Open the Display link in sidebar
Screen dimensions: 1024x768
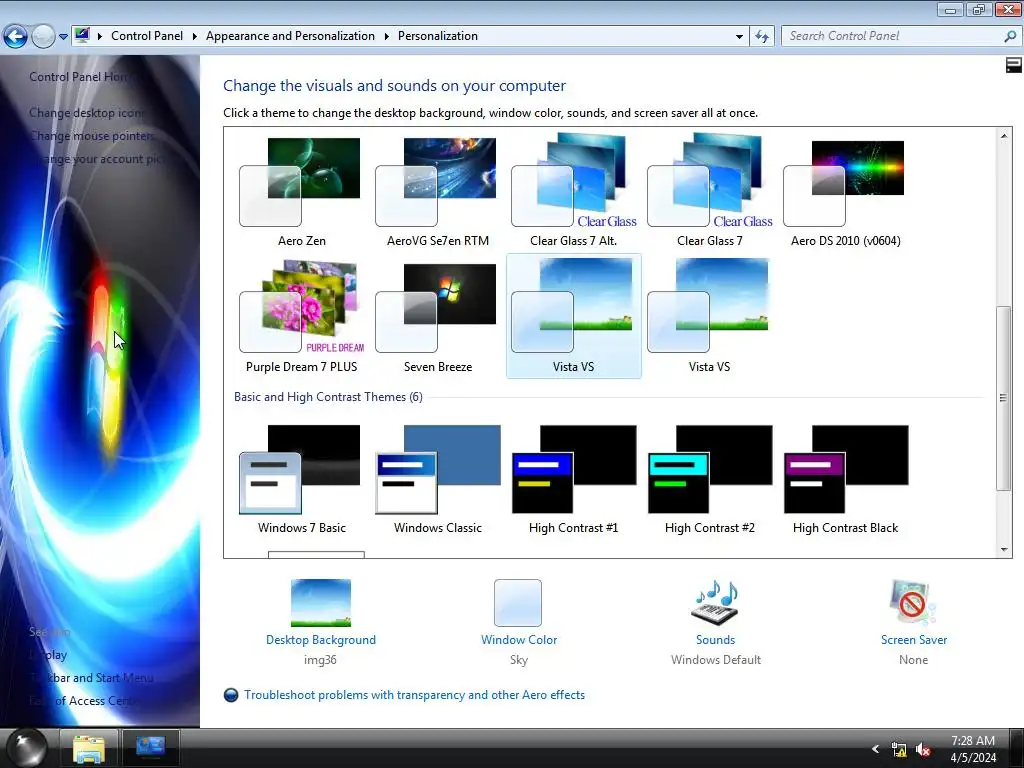[x=48, y=655]
